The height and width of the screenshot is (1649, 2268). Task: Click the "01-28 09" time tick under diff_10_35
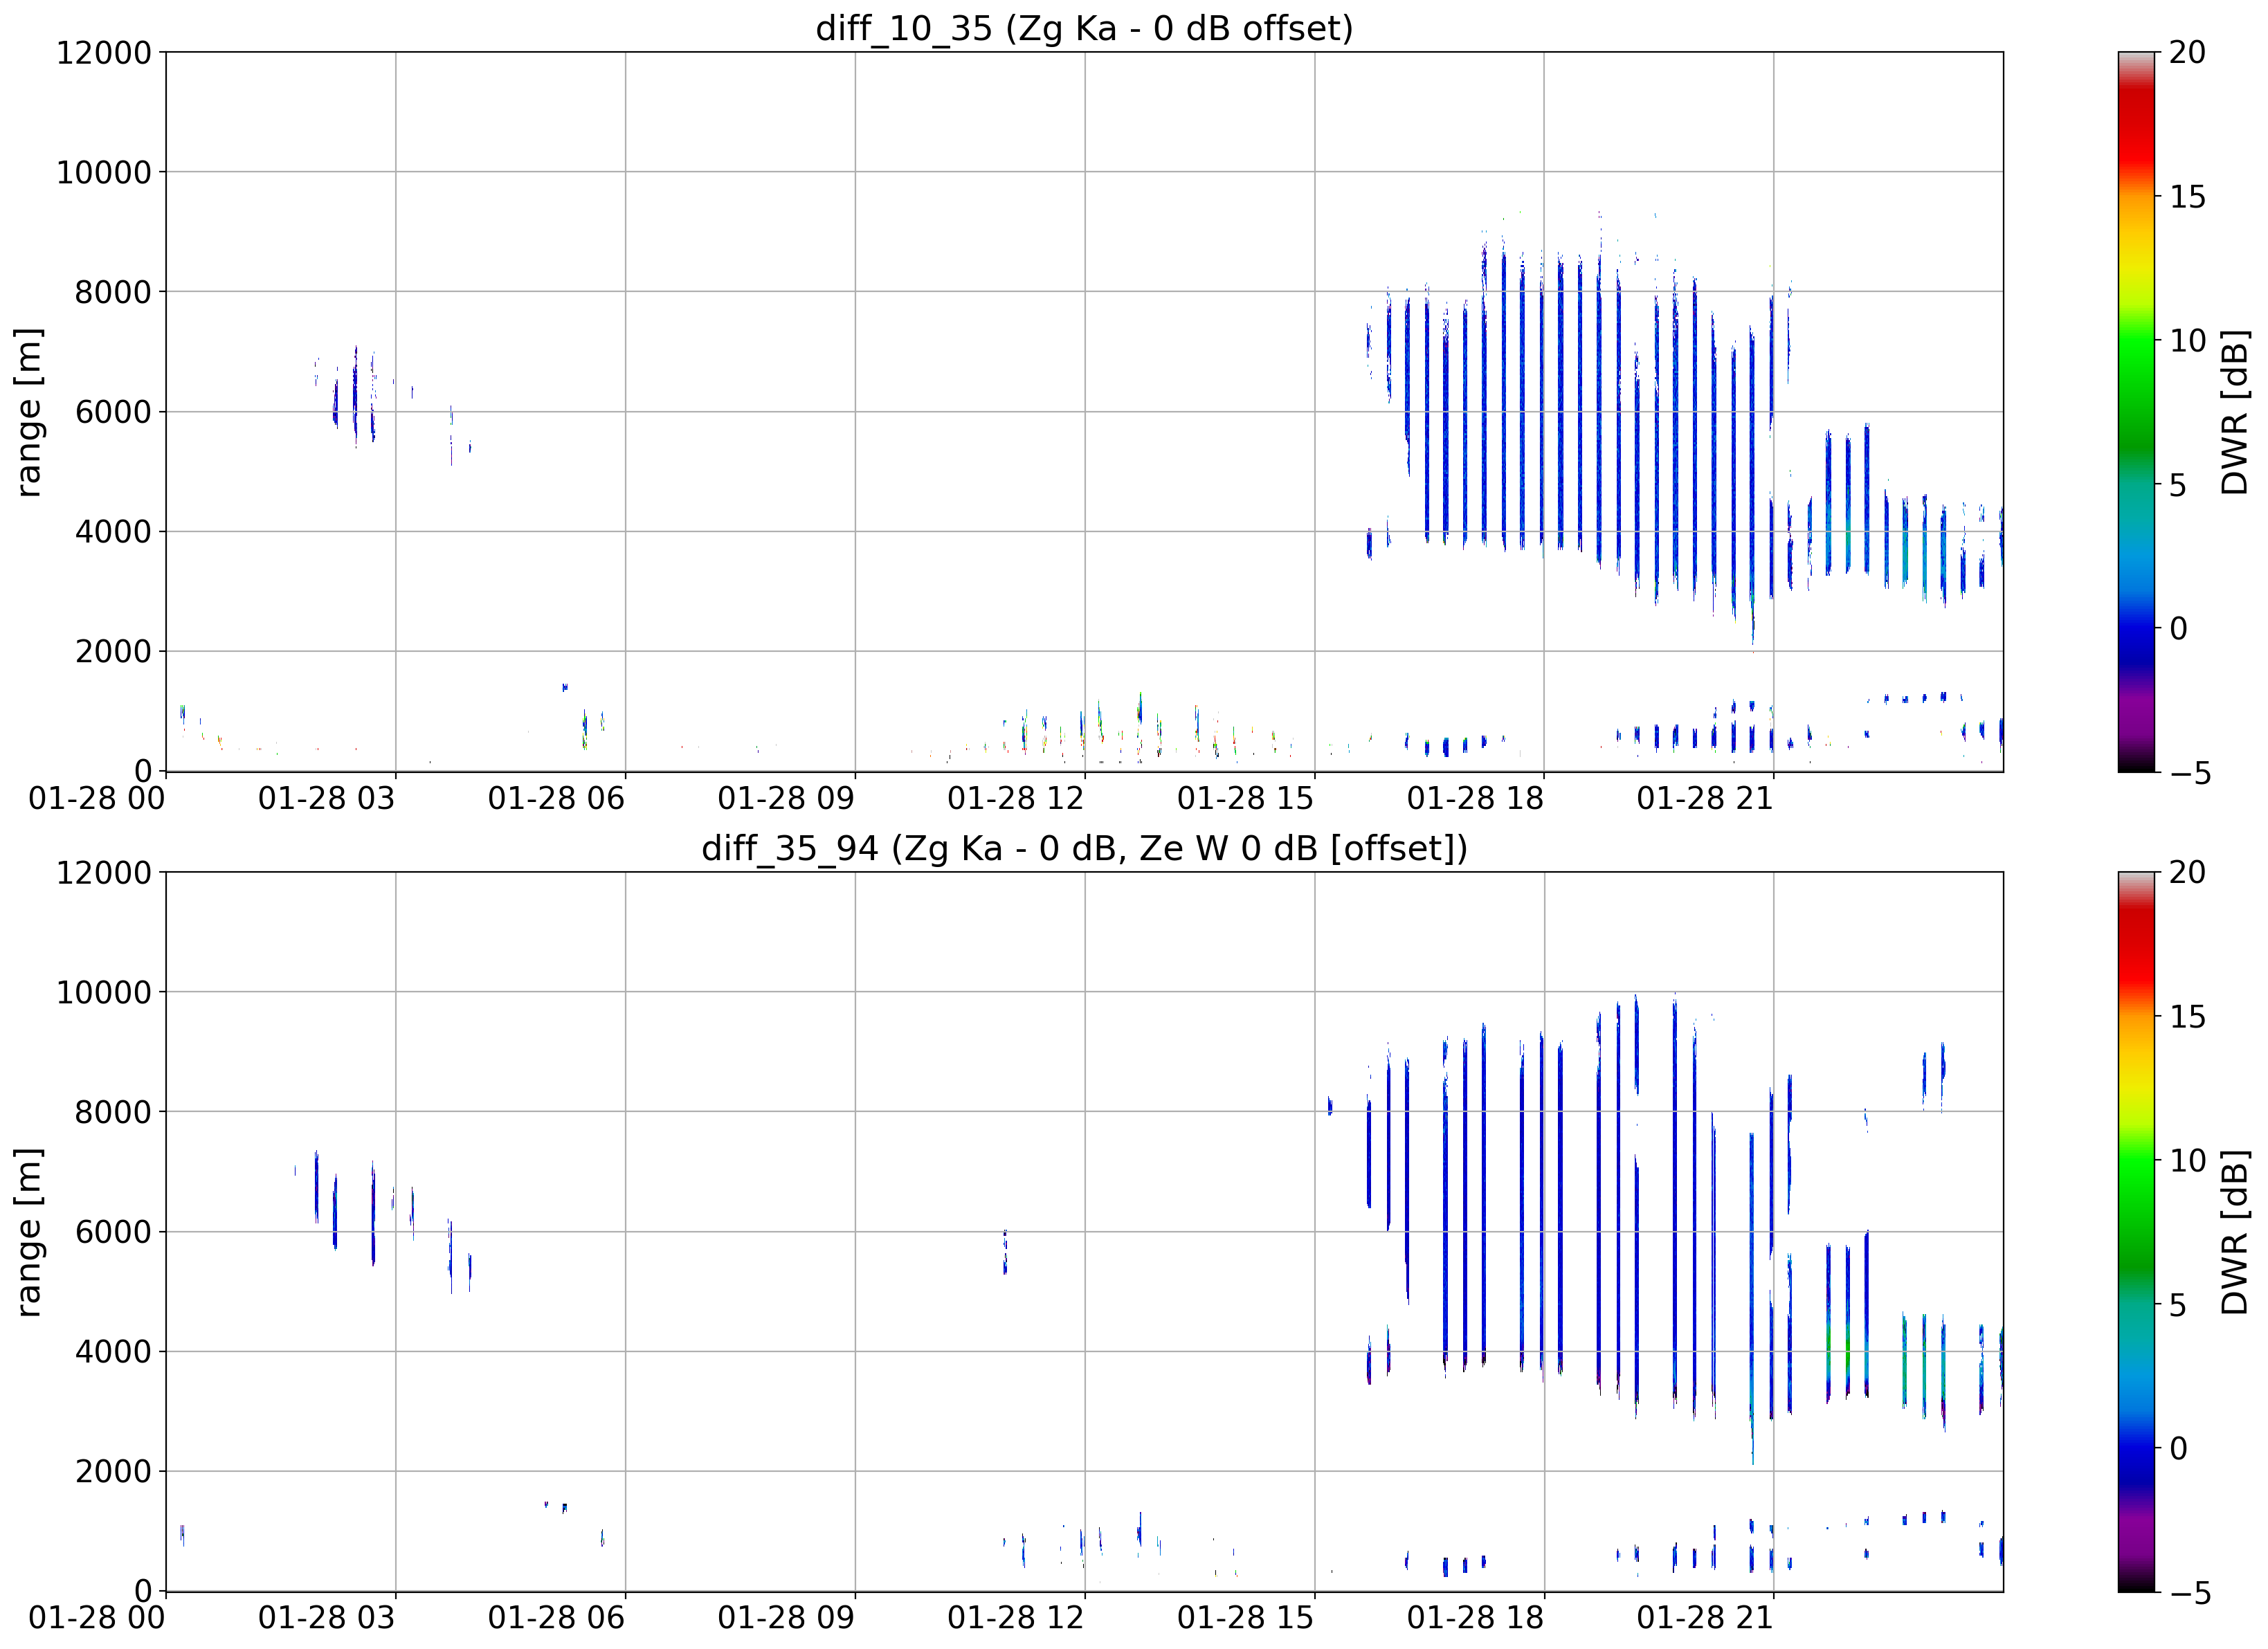tap(787, 798)
